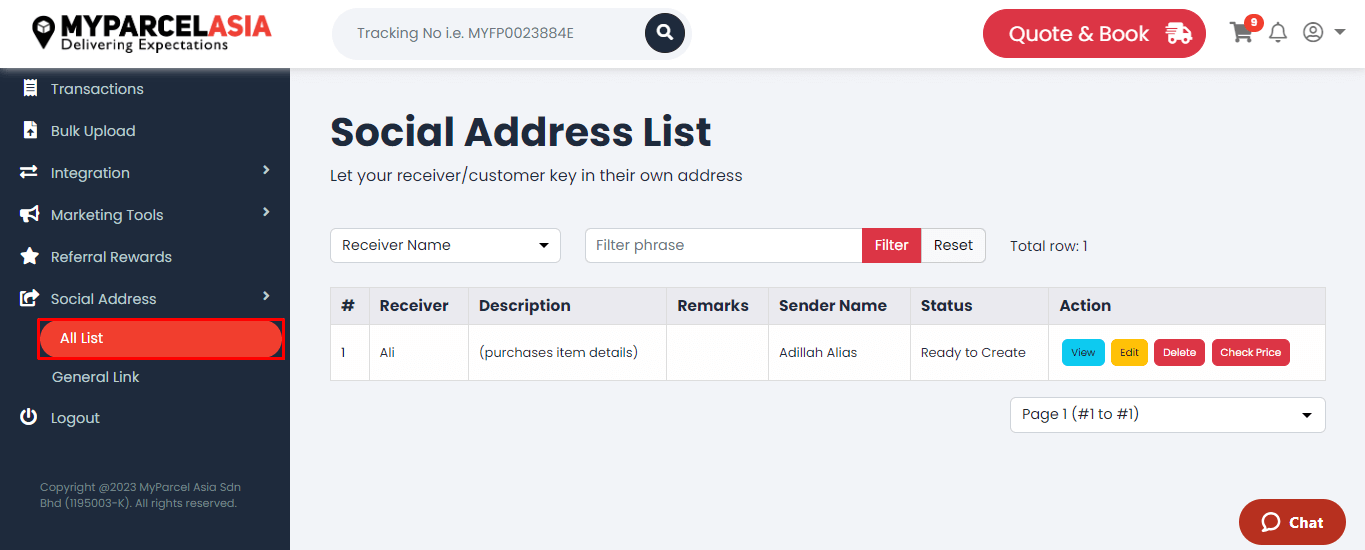Image resolution: width=1365 pixels, height=550 pixels.
Task: Click the Logout power icon
Action: pos(29,417)
